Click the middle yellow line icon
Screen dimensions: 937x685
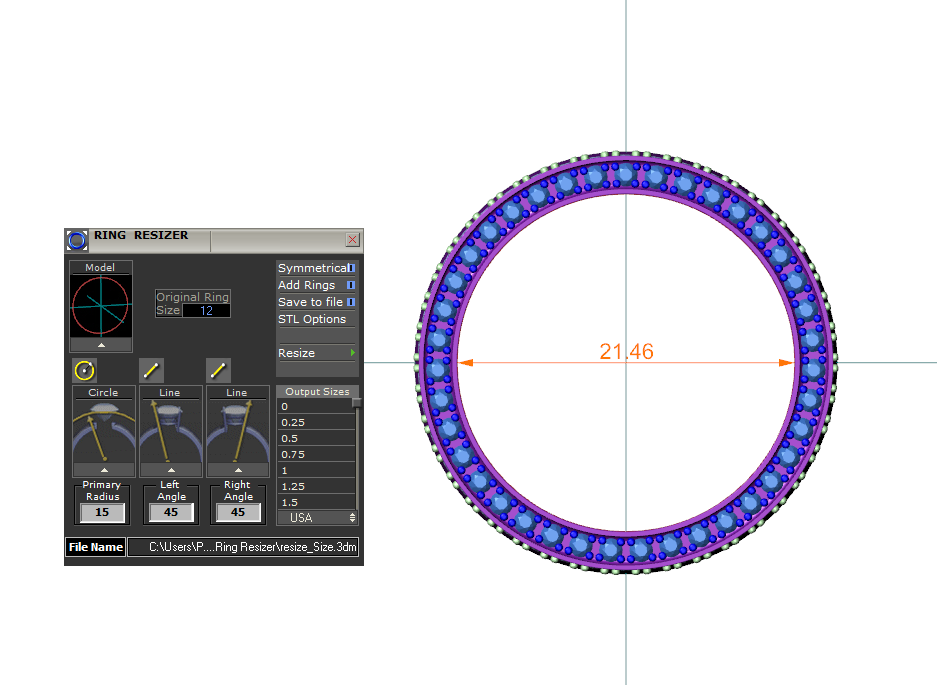click(151, 370)
